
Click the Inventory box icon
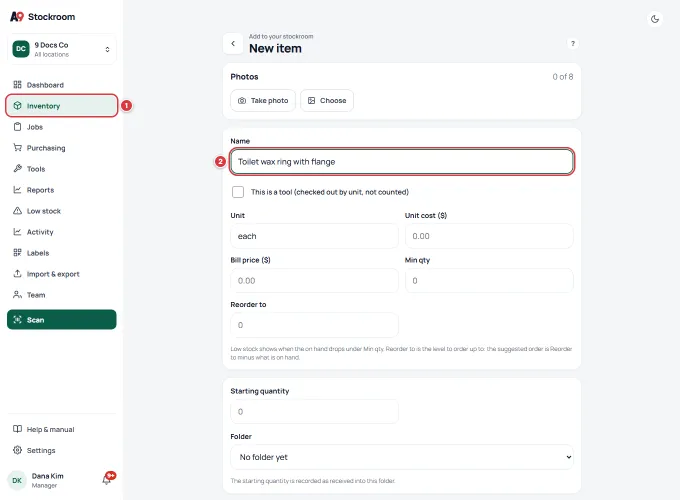pyautogui.click(x=17, y=105)
